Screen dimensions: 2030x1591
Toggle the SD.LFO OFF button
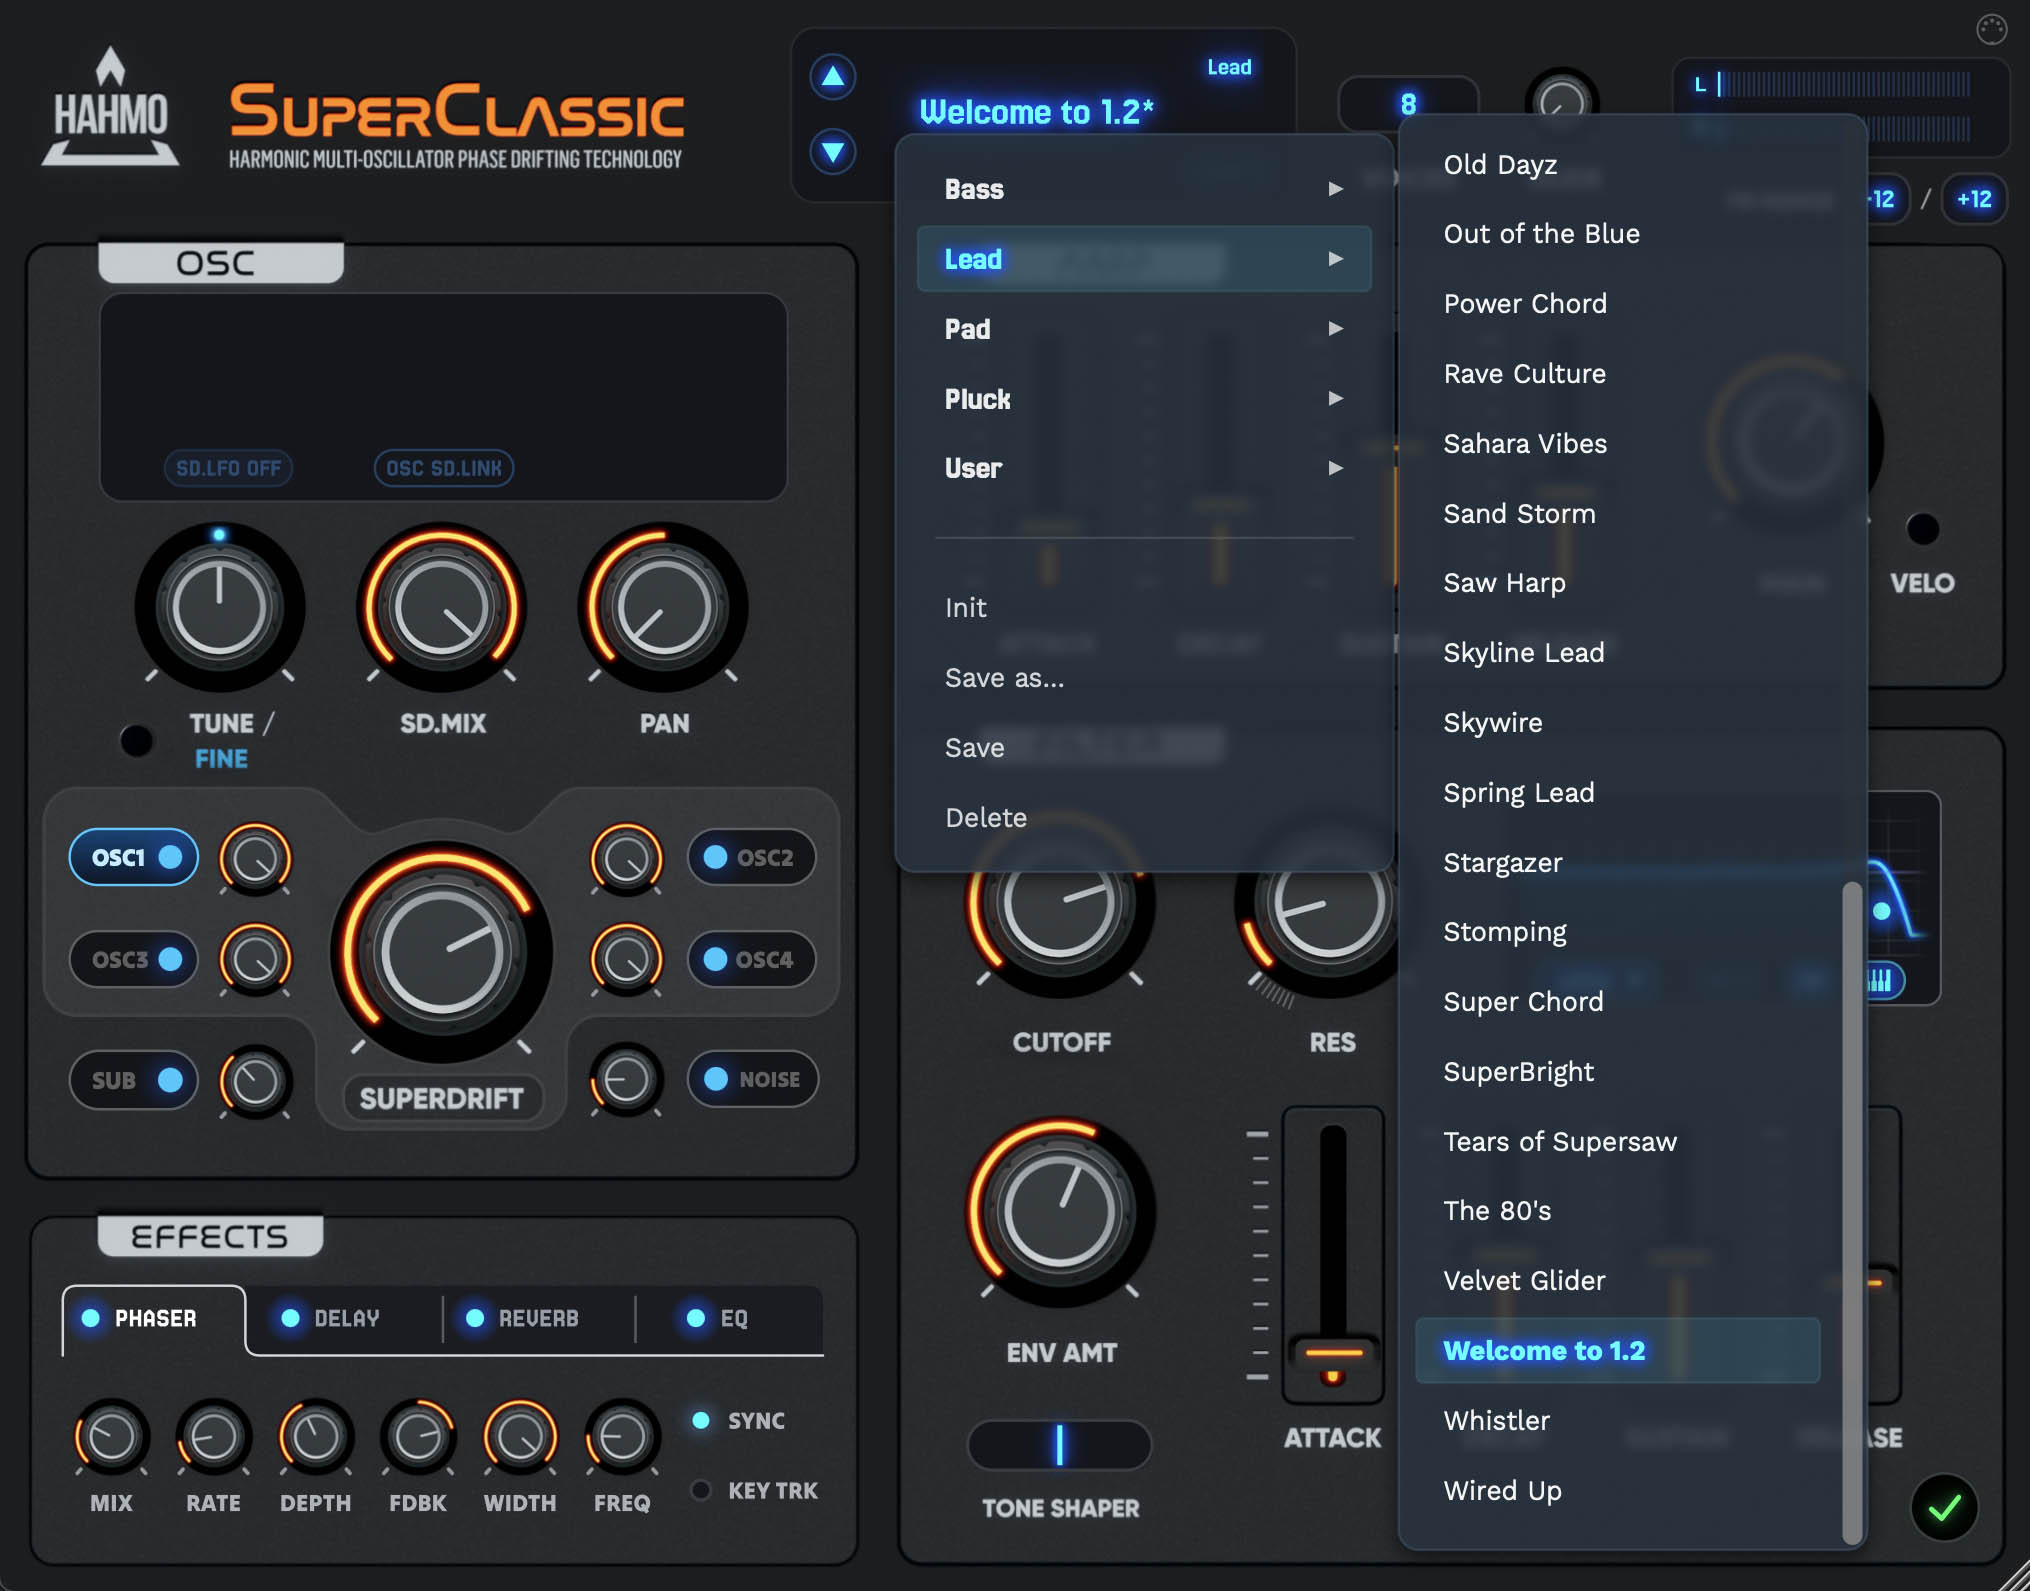coord(228,468)
